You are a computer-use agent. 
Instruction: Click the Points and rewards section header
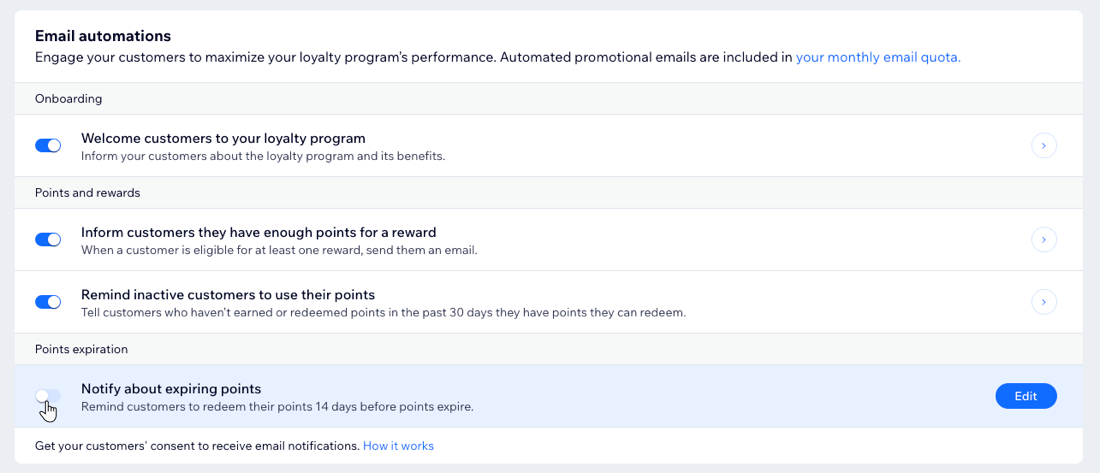coord(88,192)
